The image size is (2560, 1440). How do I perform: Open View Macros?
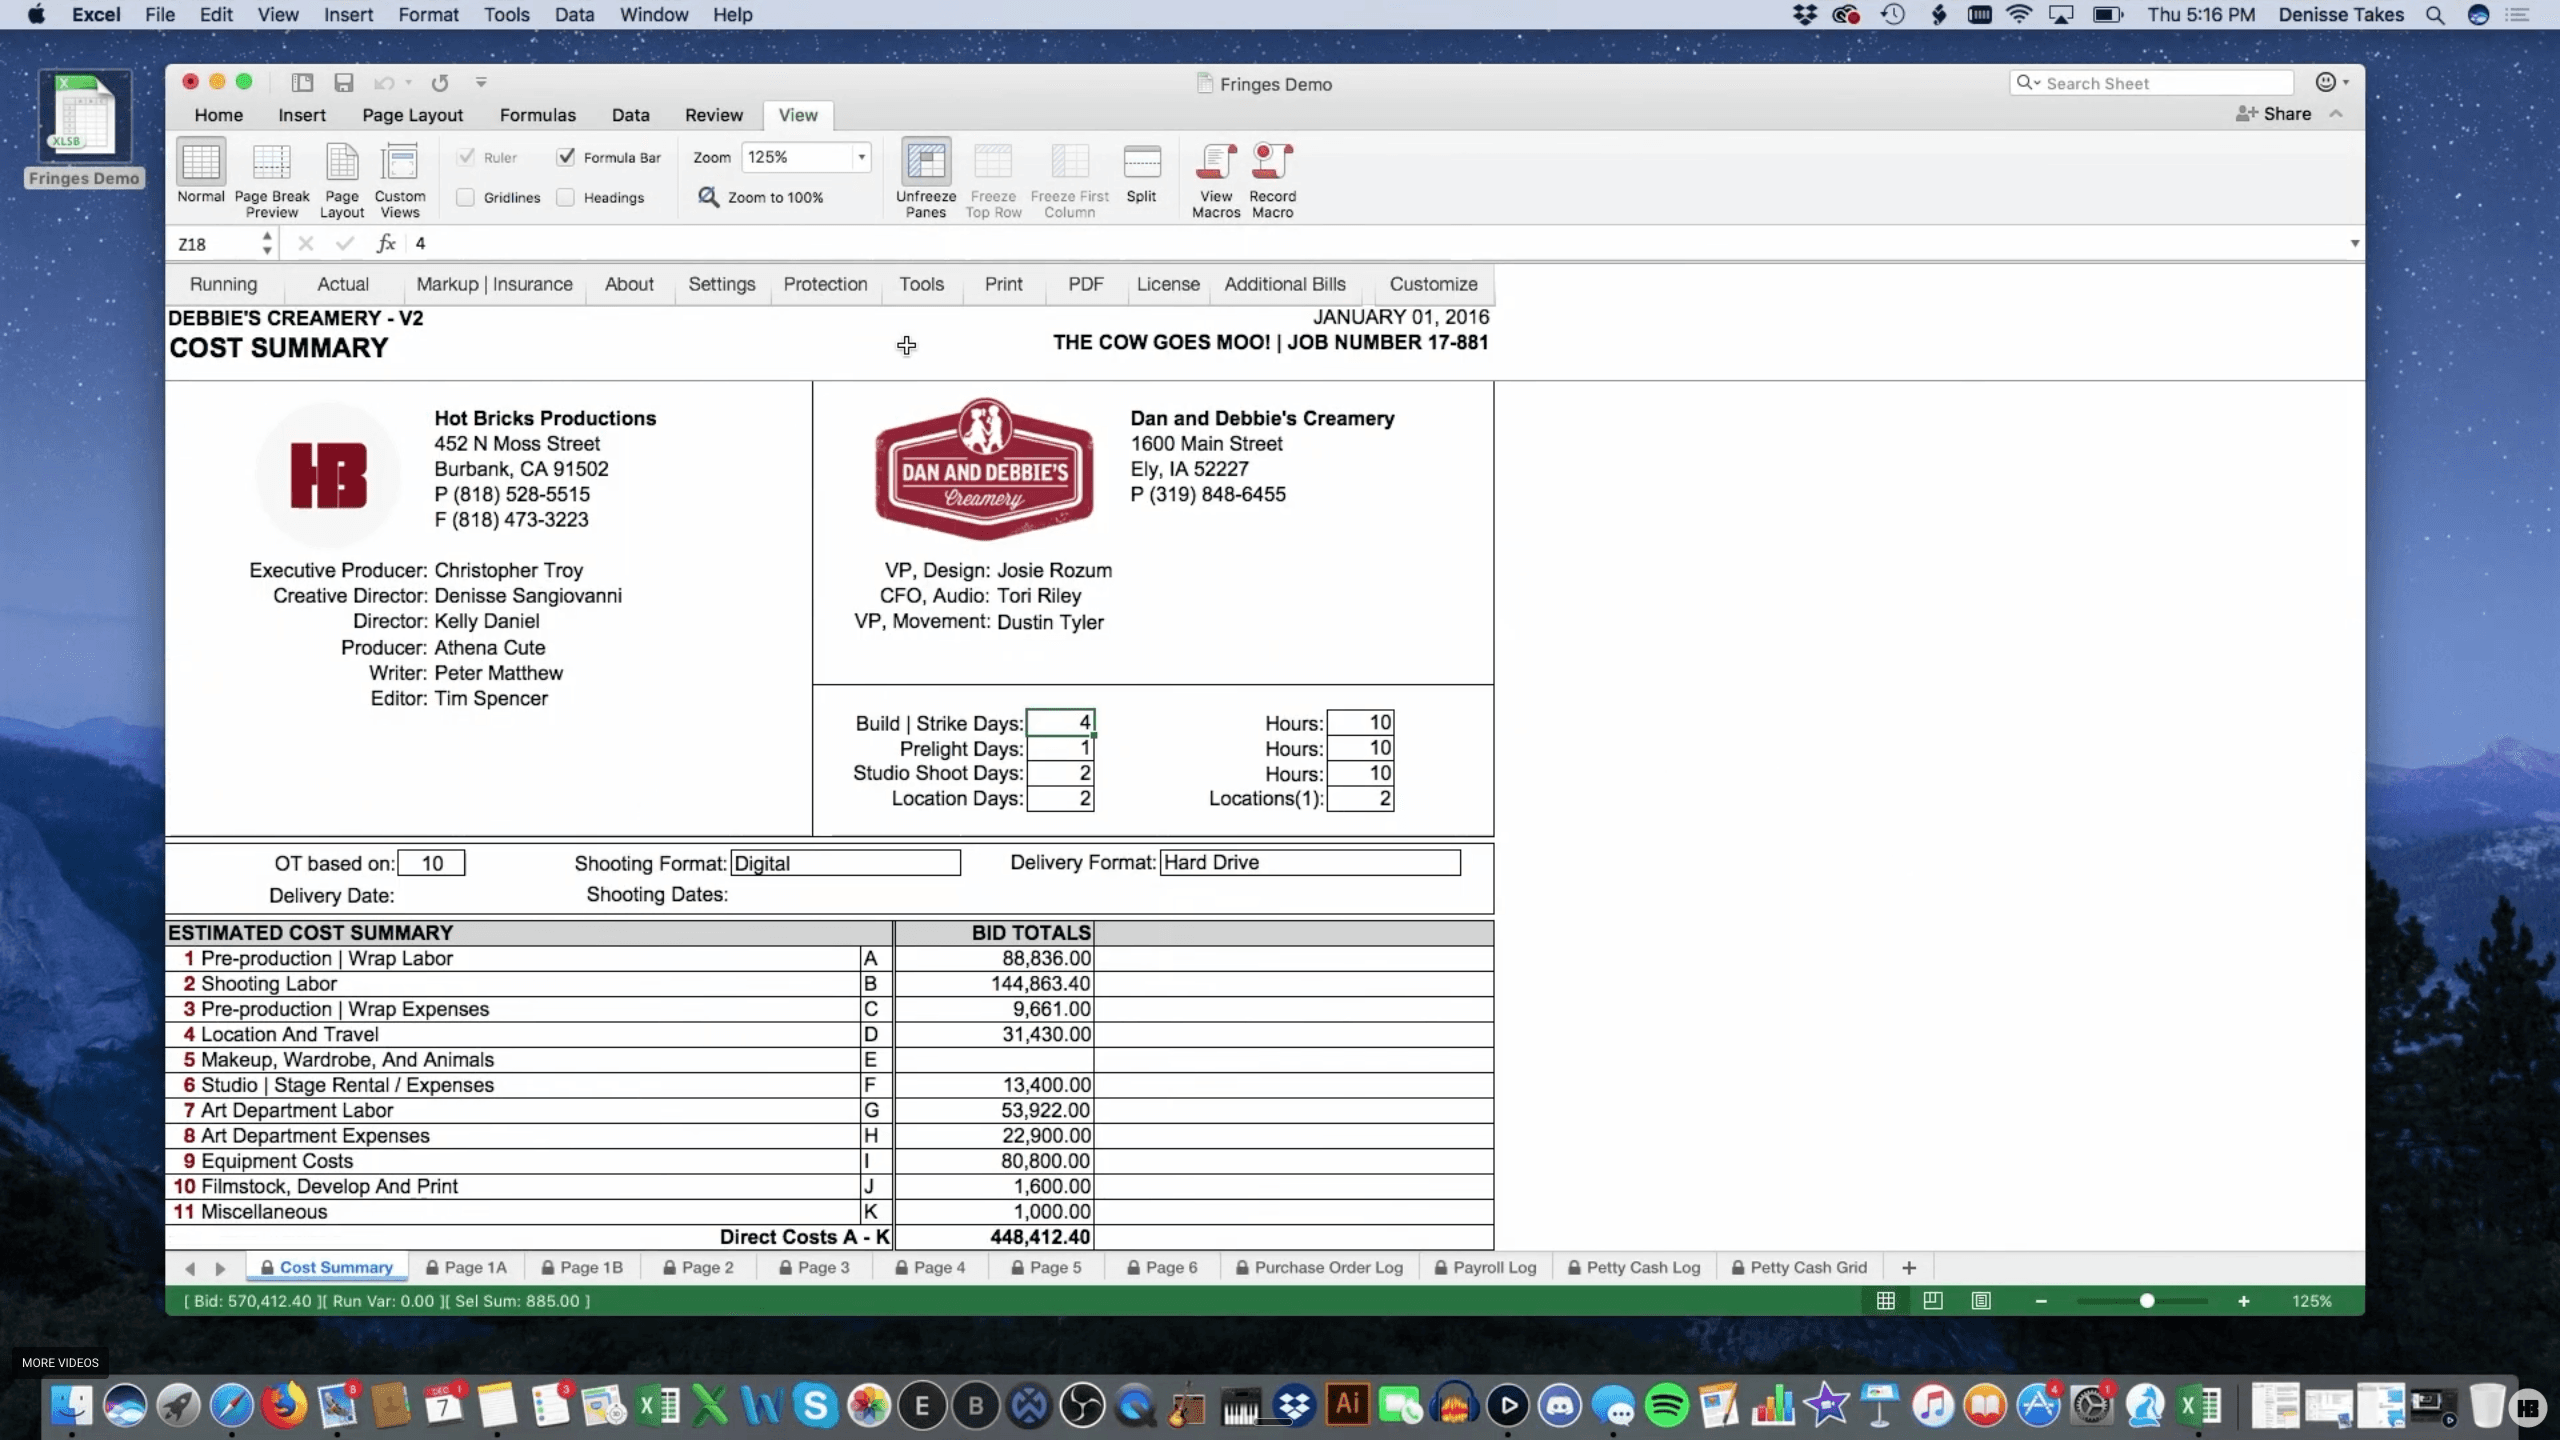(1216, 163)
